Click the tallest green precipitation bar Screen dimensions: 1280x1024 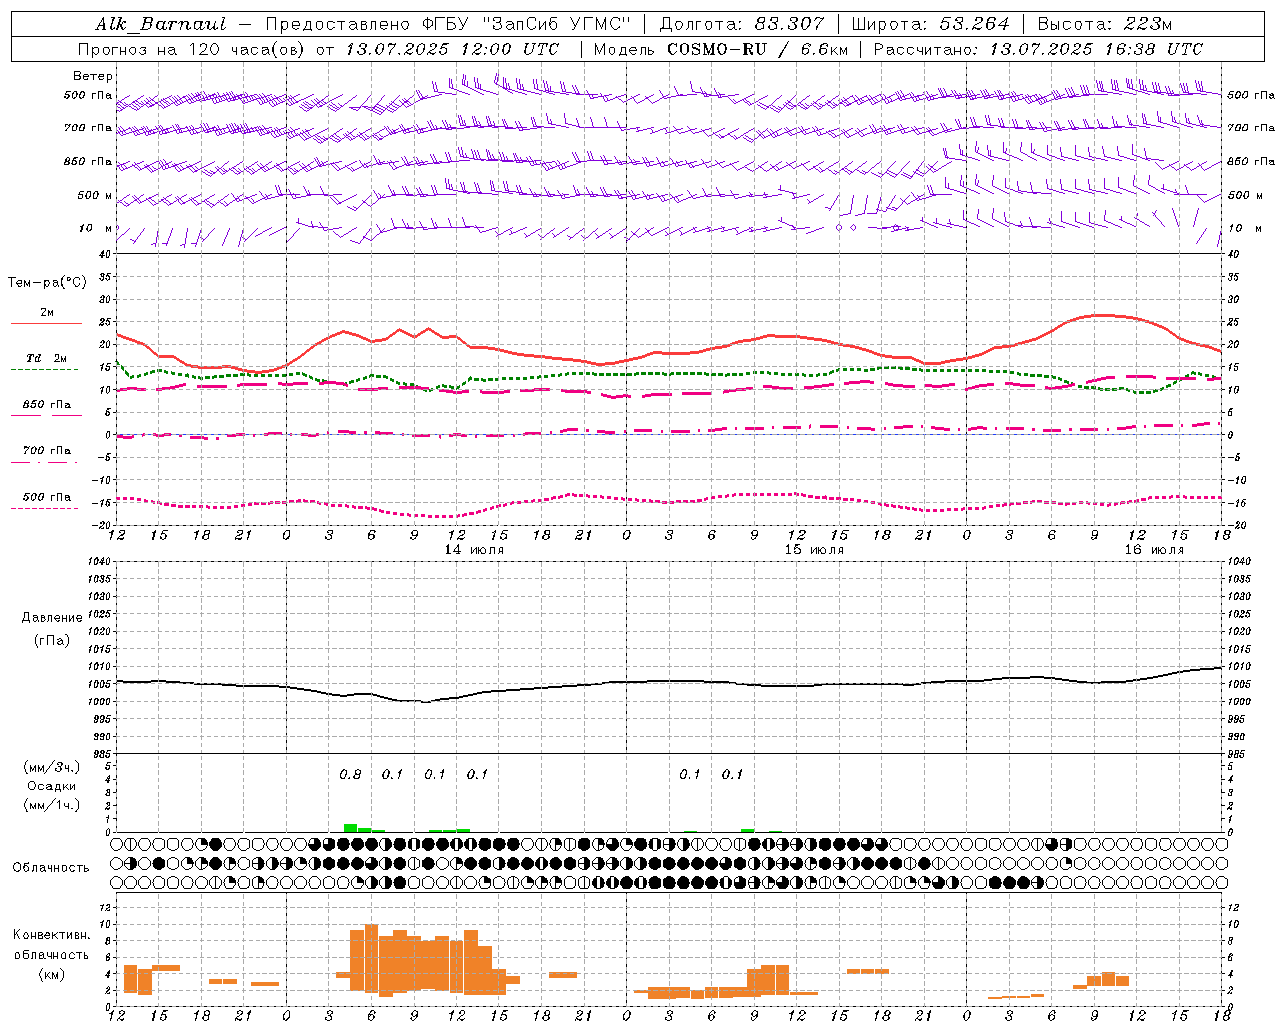350,828
